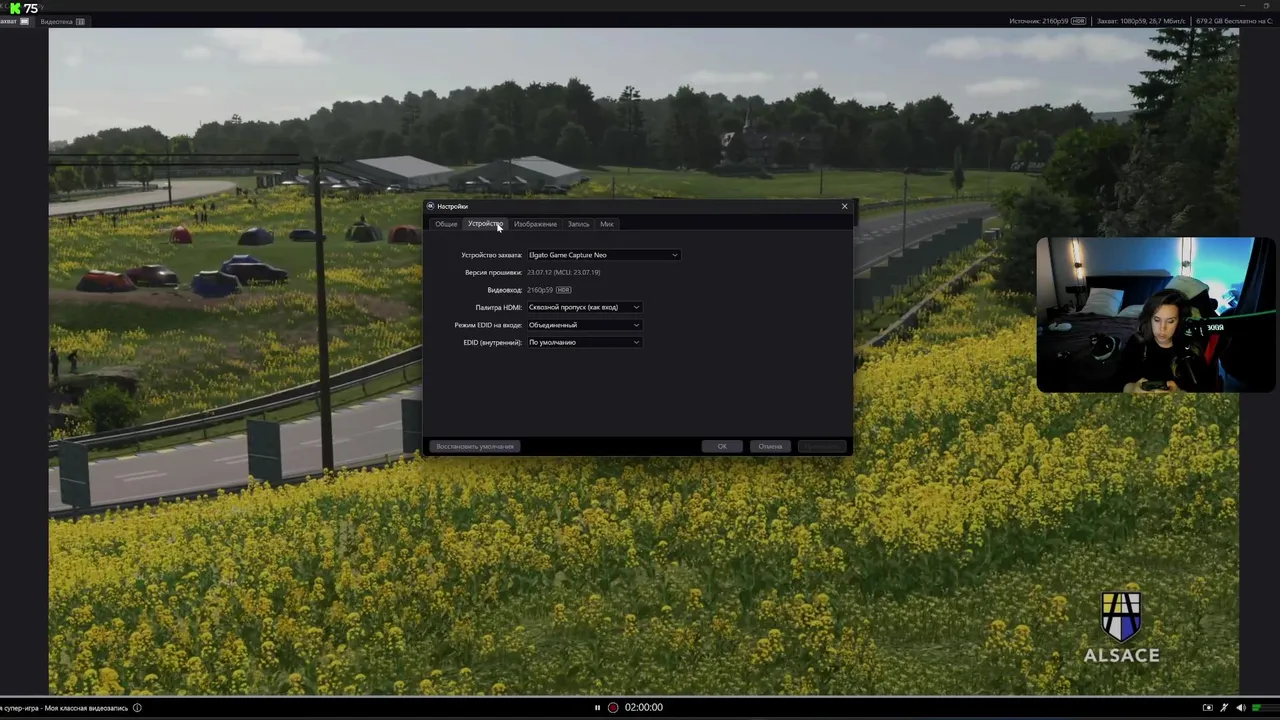Click the free disk space indicator
The height and width of the screenshot is (720, 1280).
[1234, 21]
